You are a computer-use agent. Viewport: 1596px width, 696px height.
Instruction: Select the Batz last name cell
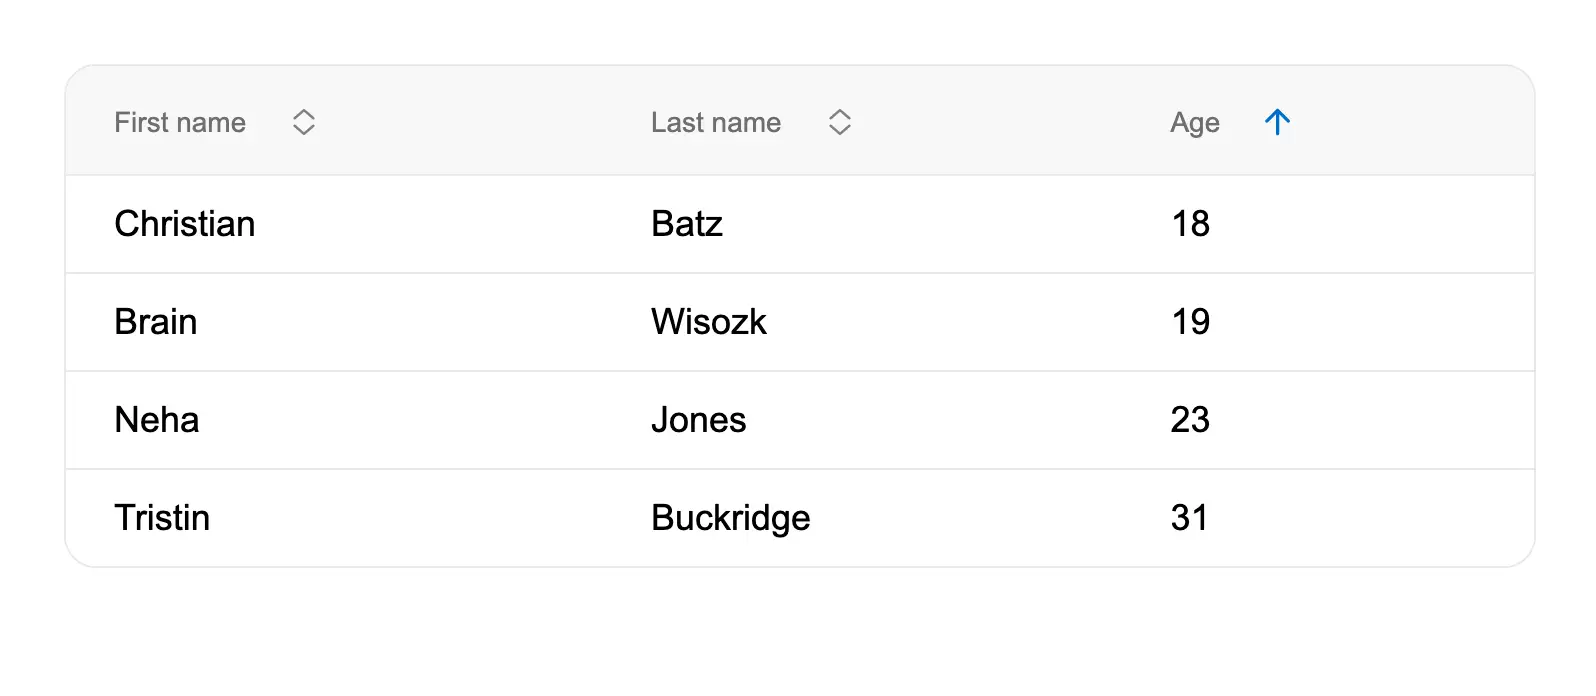coord(687,224)
